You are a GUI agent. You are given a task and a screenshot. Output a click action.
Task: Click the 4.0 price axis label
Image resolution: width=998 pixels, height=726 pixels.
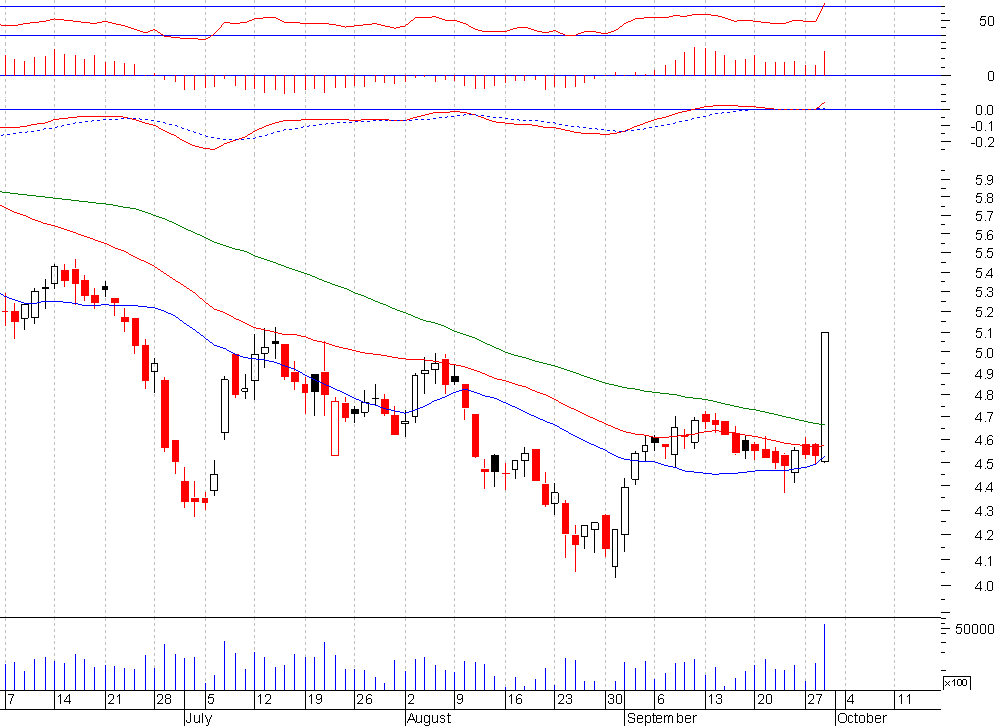(984, 586)
